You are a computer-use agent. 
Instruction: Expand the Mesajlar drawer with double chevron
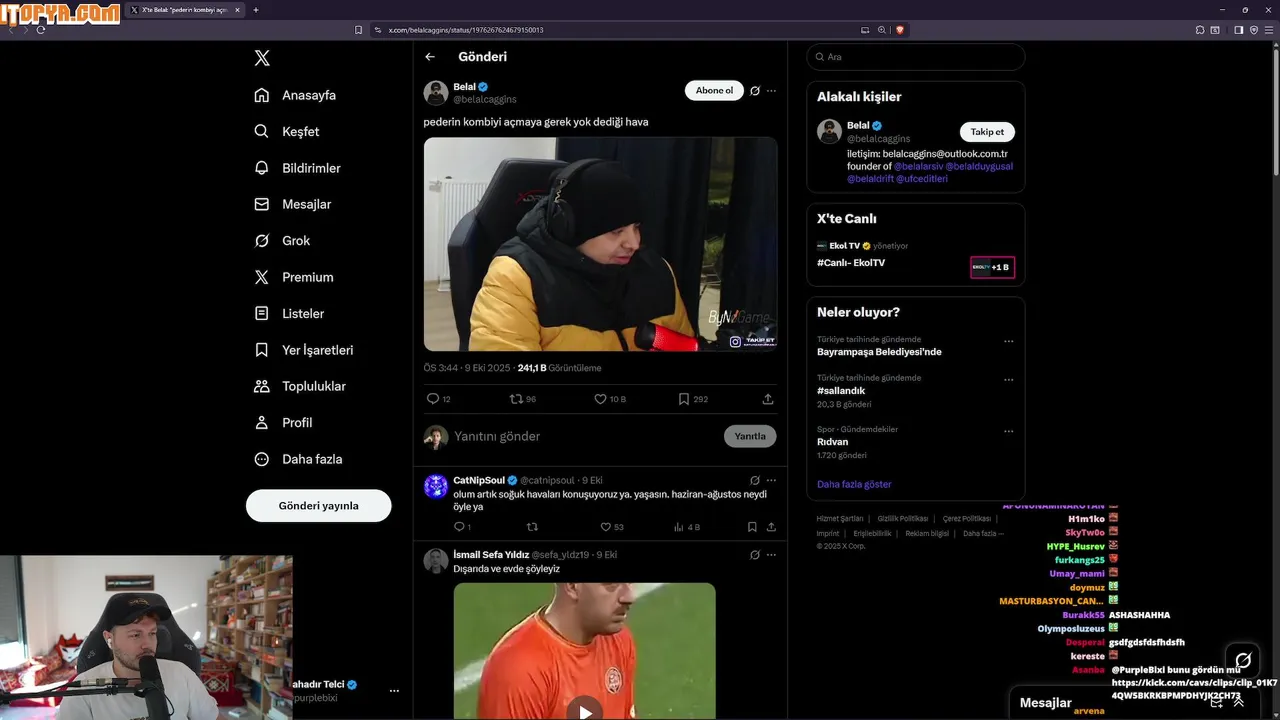(1239, 702)
